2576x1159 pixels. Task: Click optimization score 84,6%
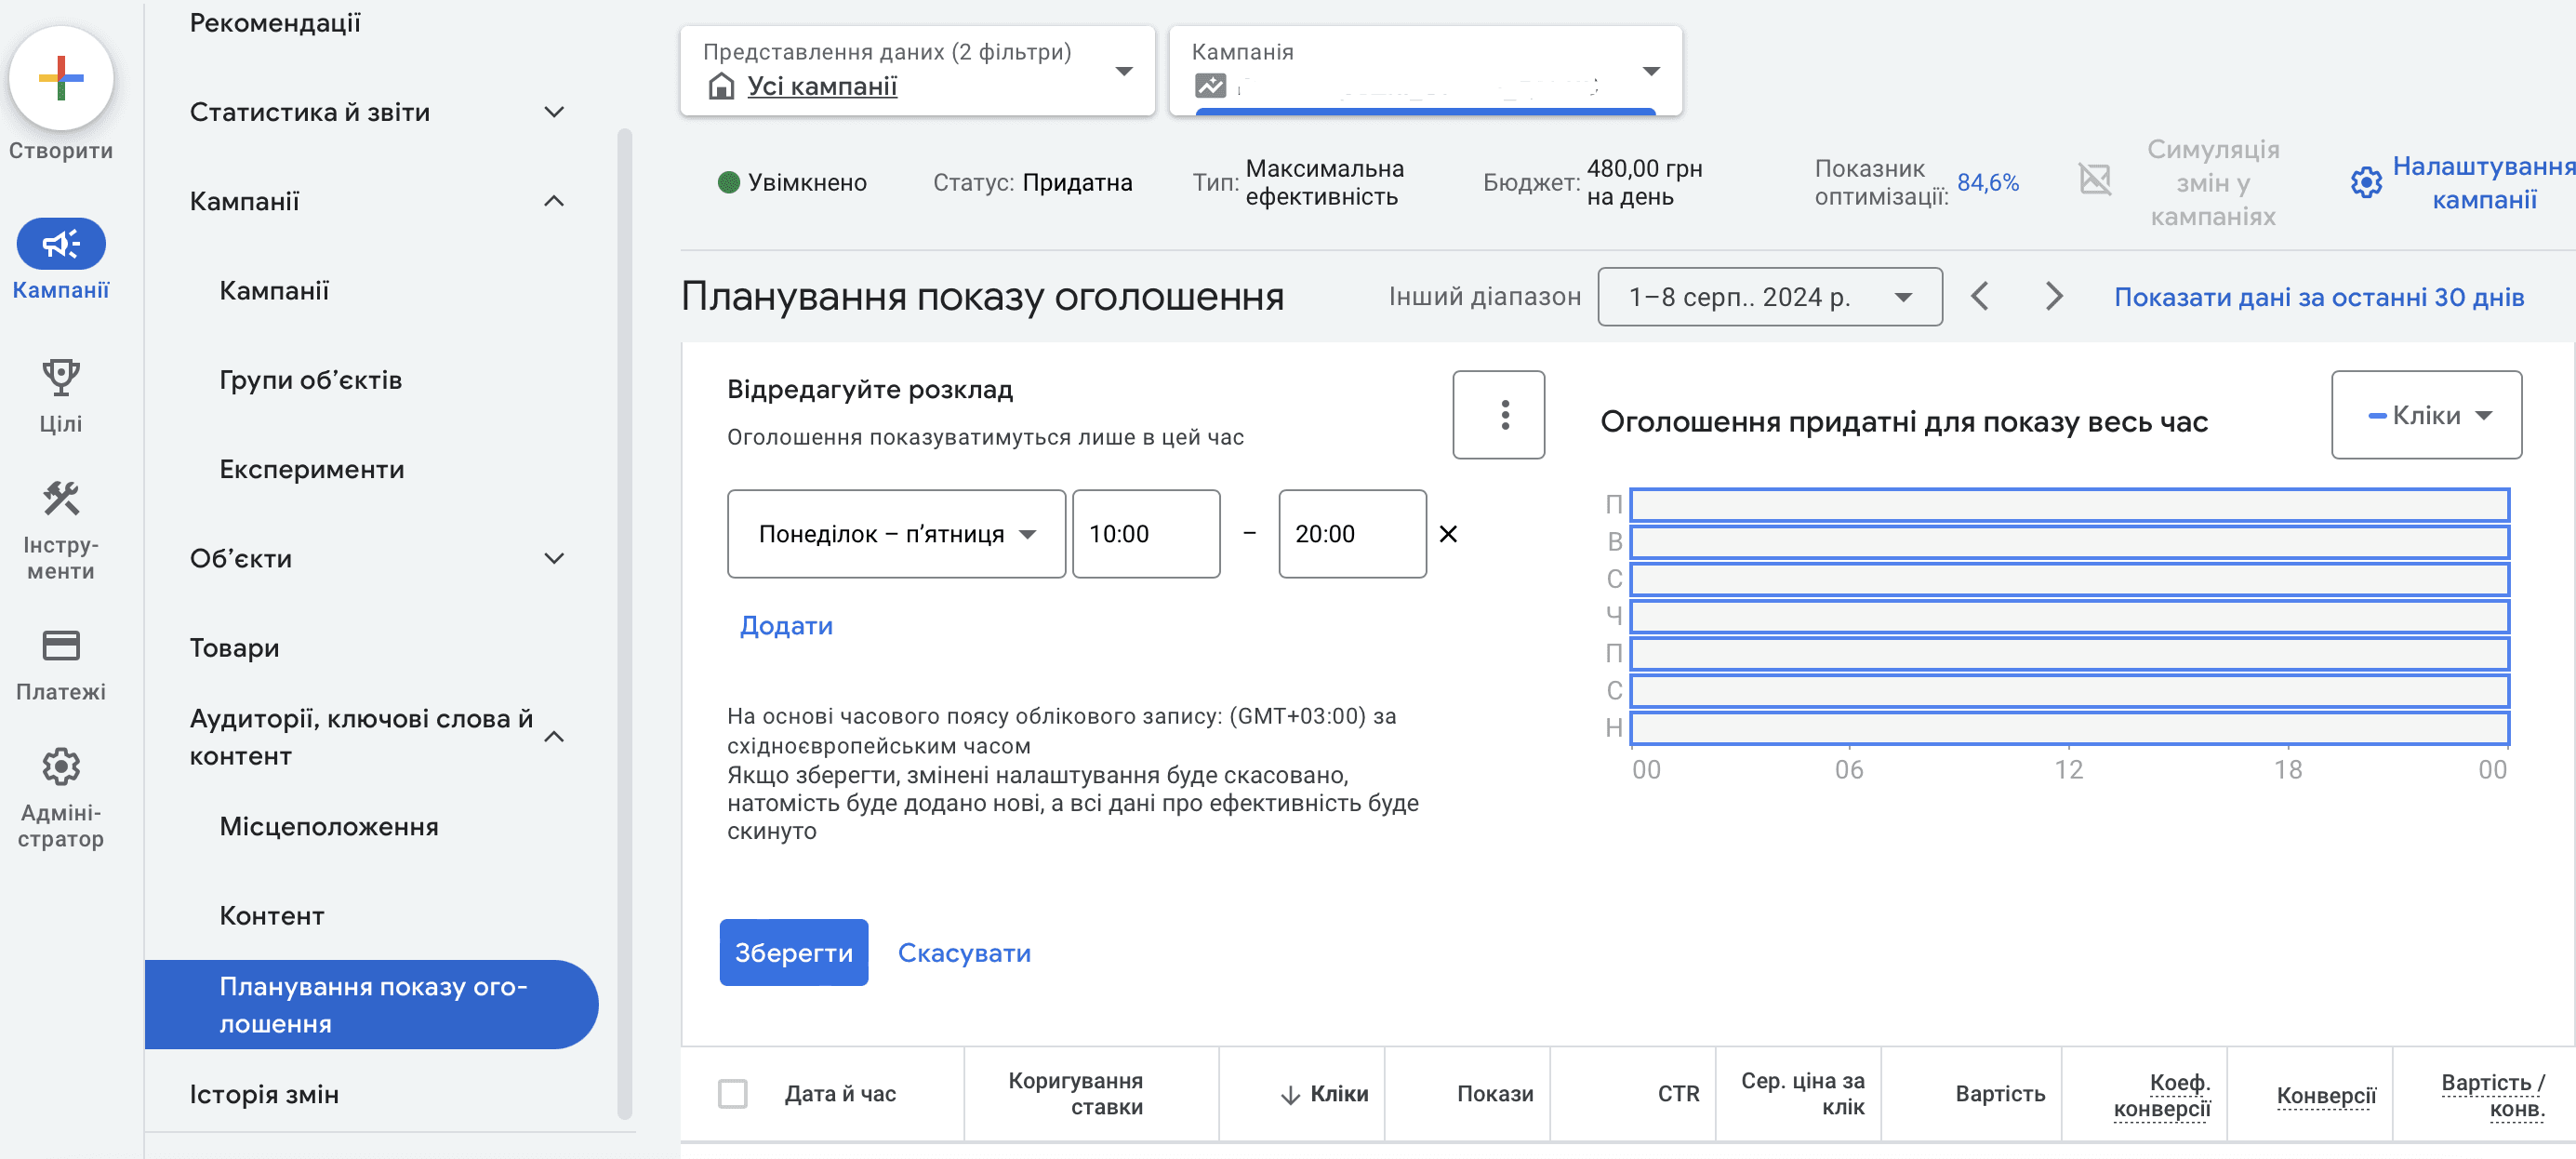point(1988,183)
